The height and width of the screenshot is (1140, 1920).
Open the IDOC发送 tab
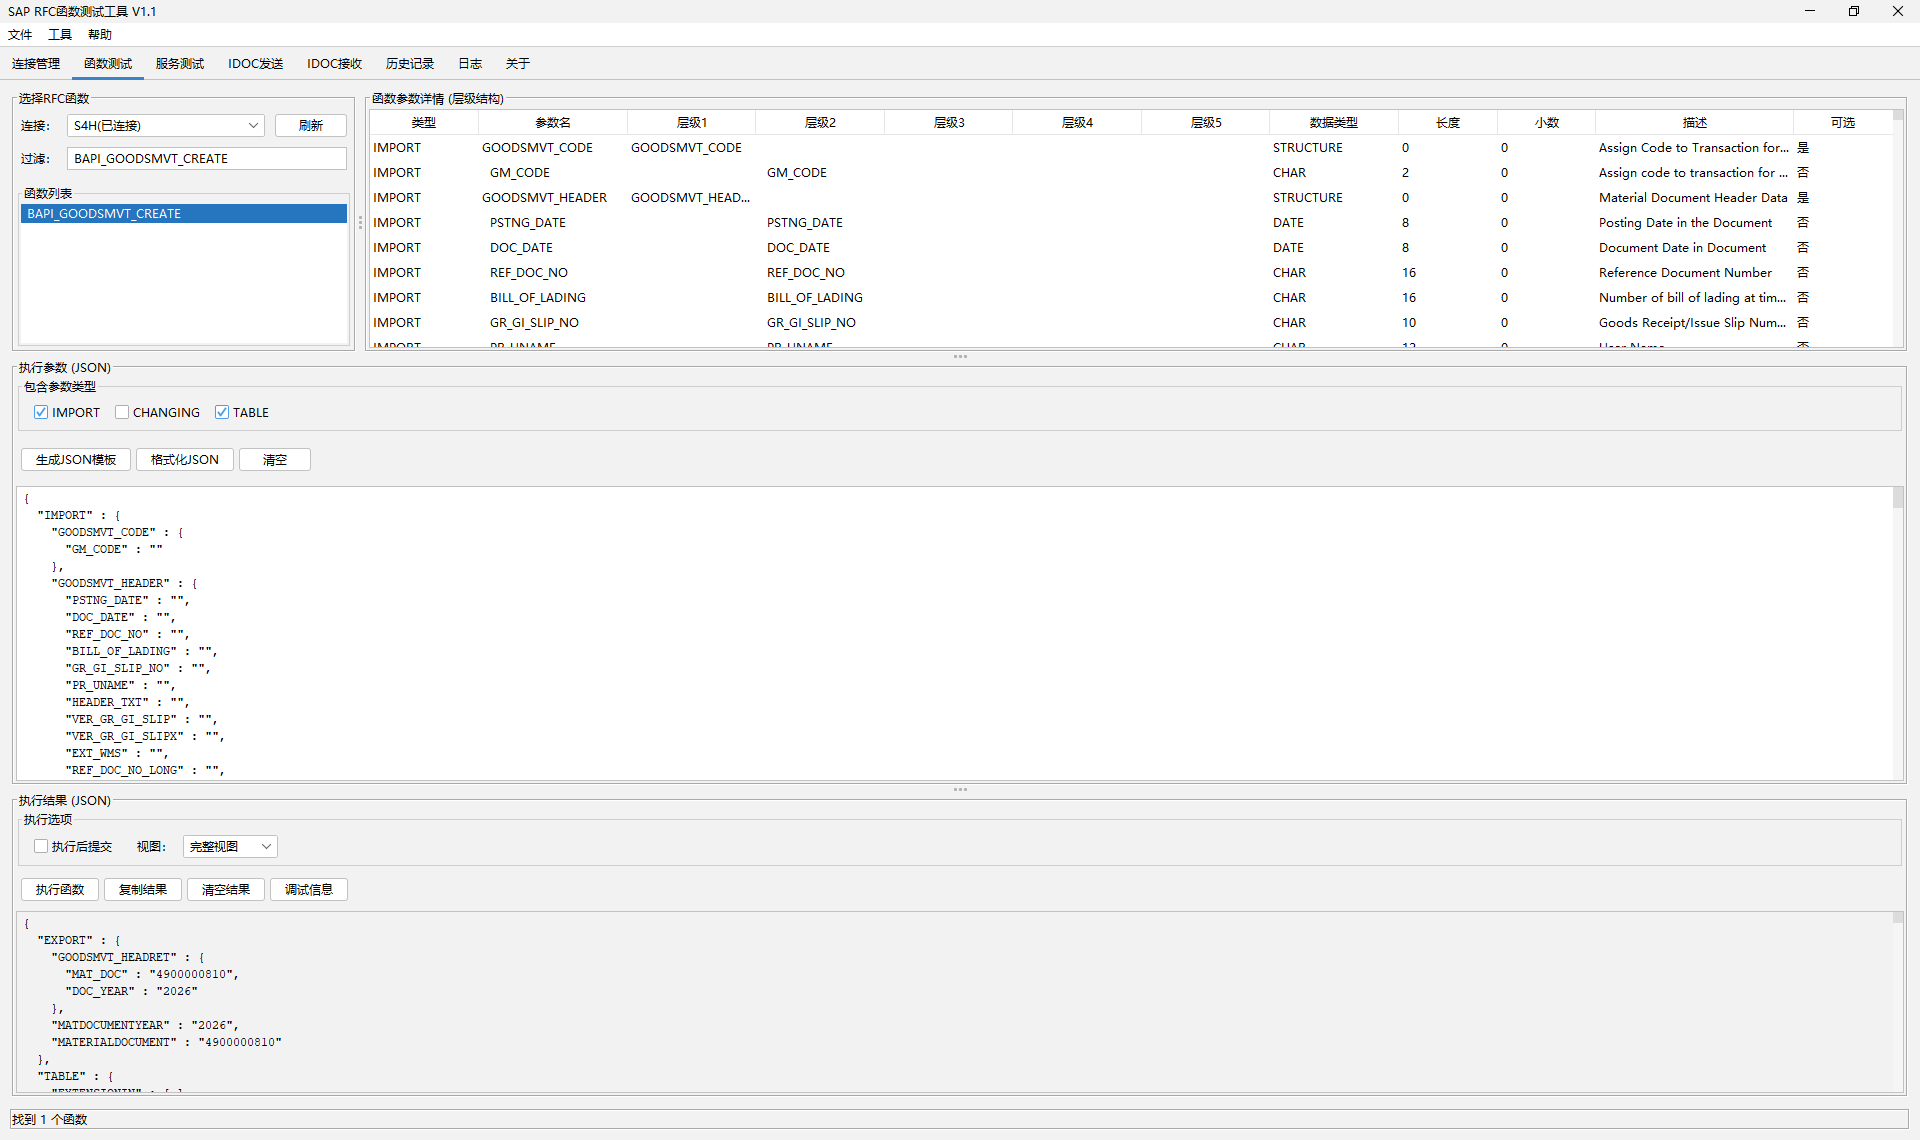255,63
